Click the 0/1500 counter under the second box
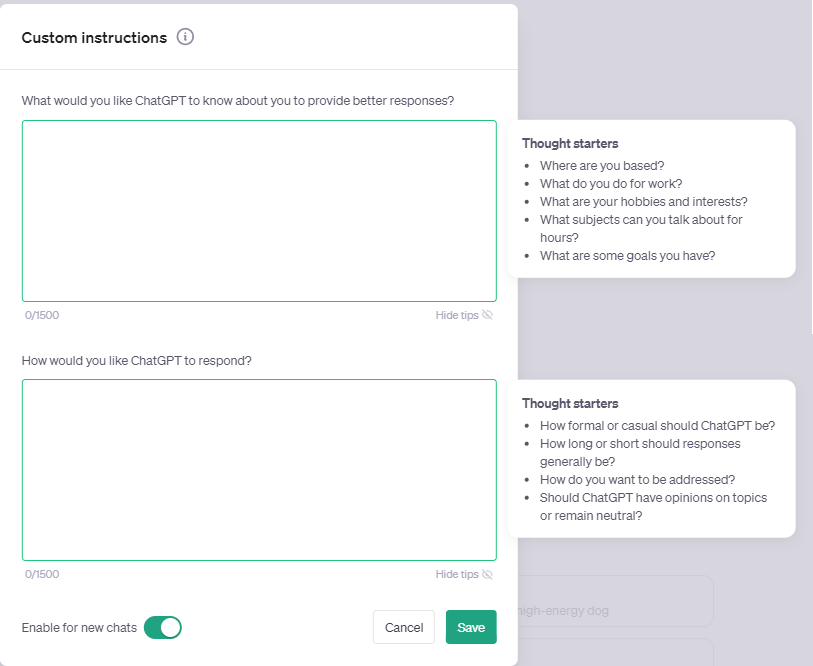 (x=42, y=574)
